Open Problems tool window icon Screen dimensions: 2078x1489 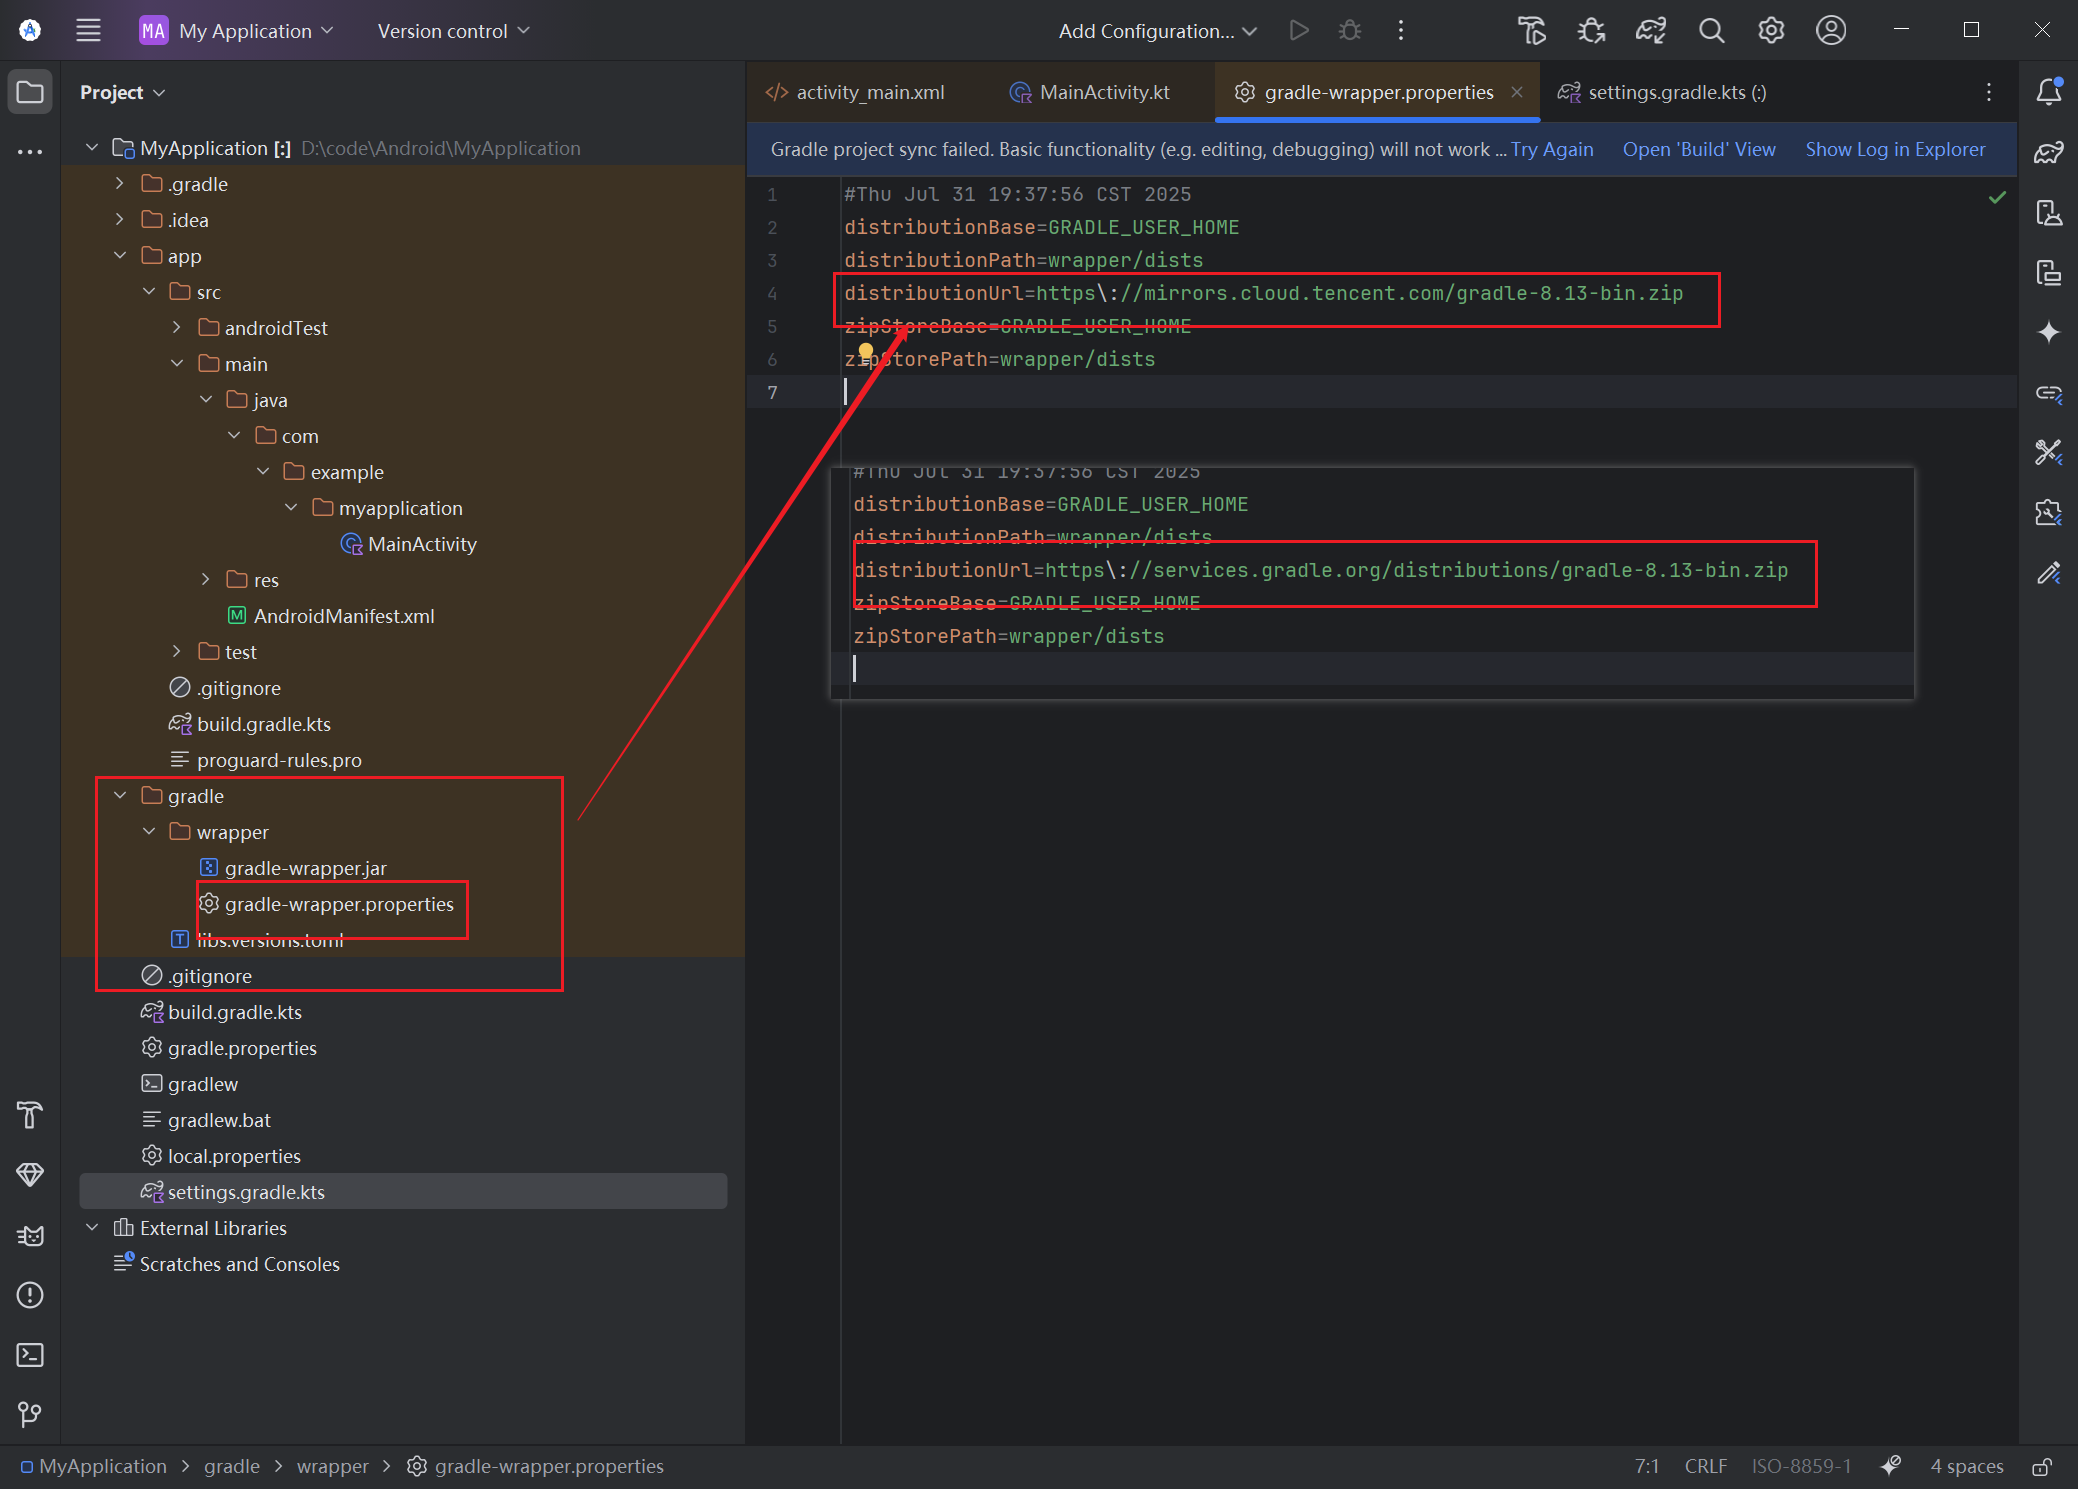click(30, 1295)
